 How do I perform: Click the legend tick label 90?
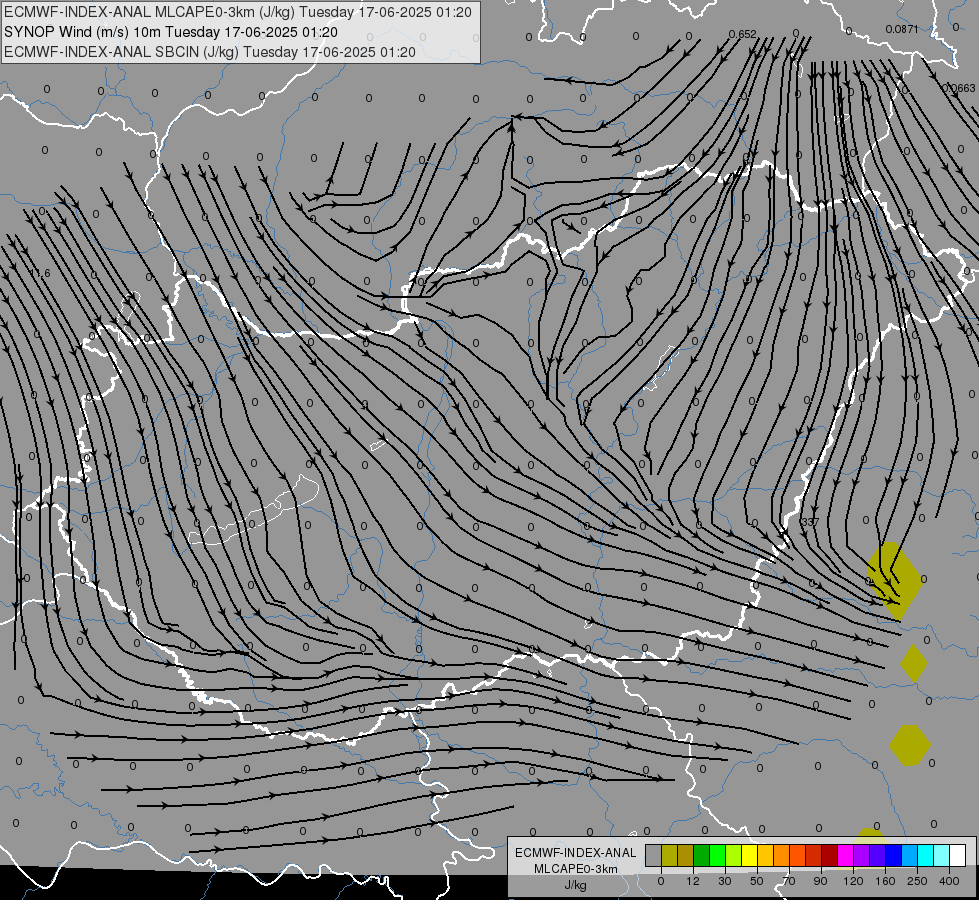[820, 881]
